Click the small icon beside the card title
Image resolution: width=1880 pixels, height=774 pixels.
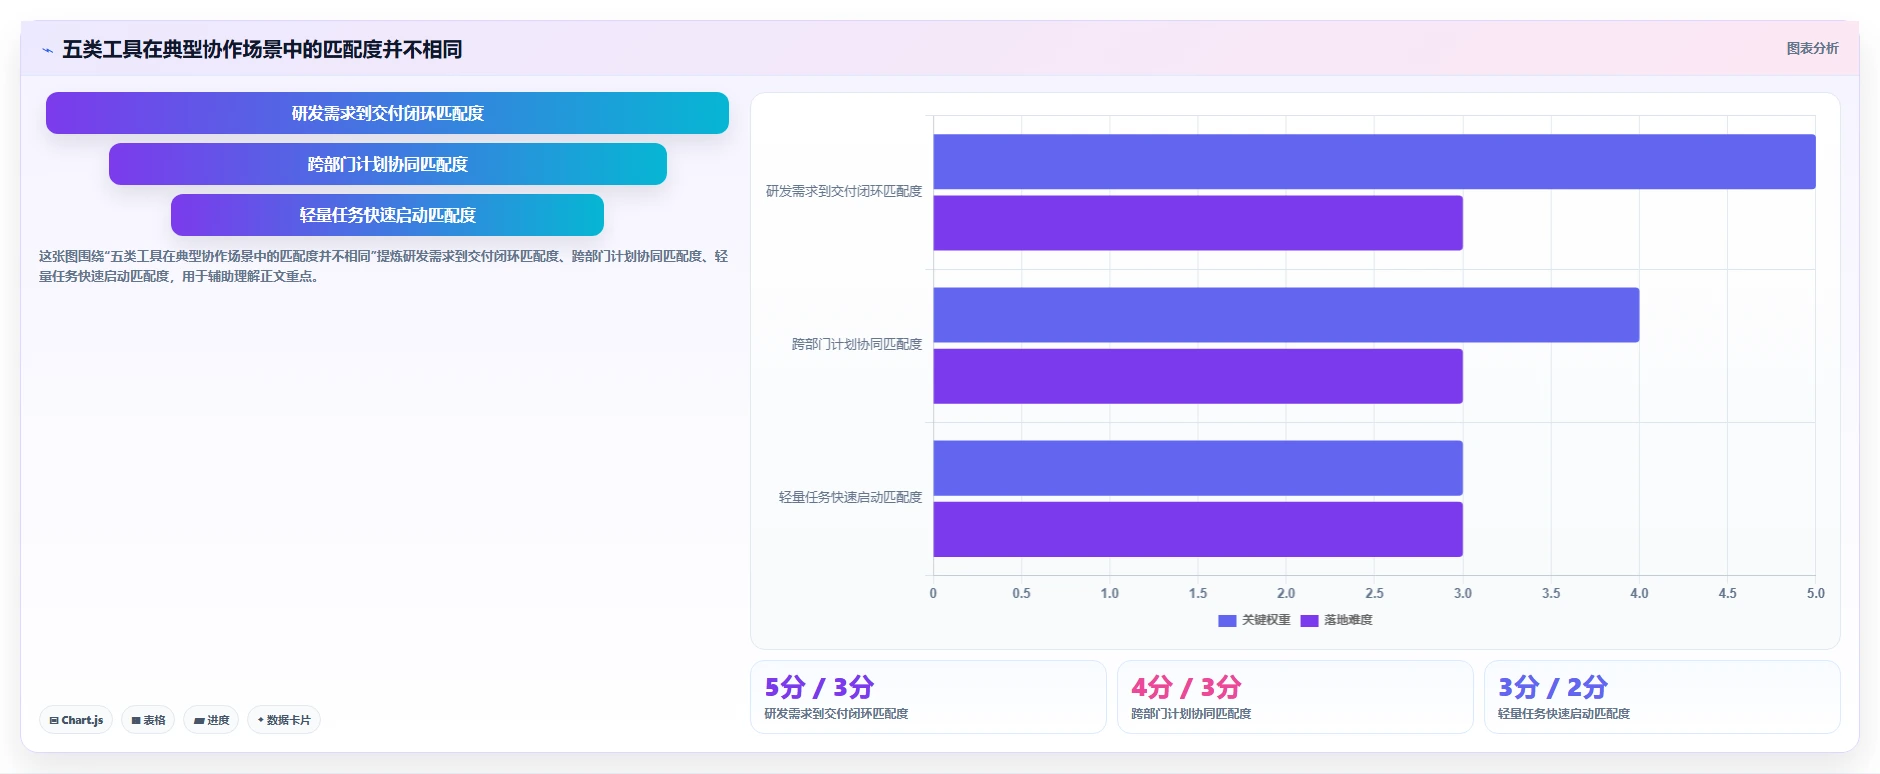tap(47, 50)
